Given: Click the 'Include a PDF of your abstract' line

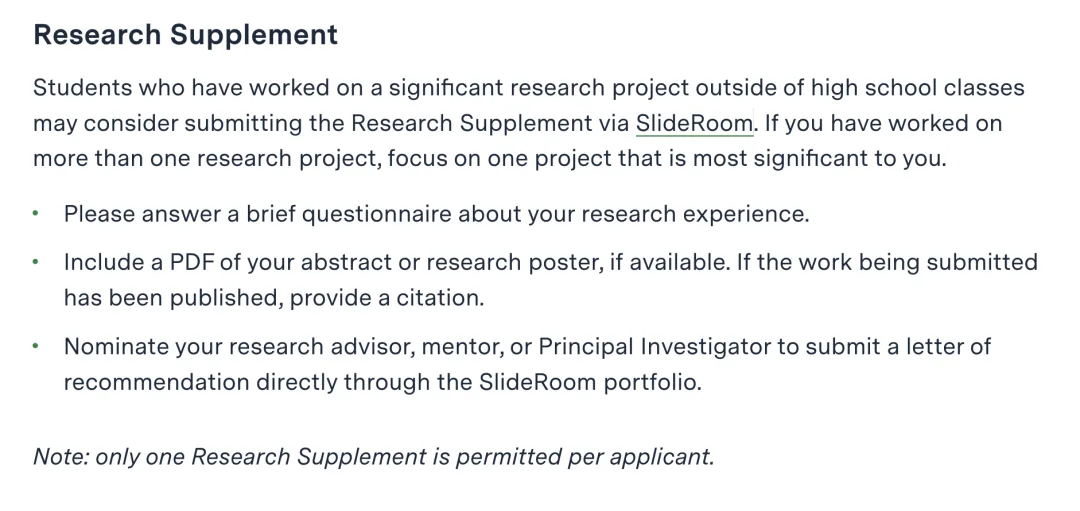Looking at the screenshot, I should pyautogui.click(x=551, y=262).
